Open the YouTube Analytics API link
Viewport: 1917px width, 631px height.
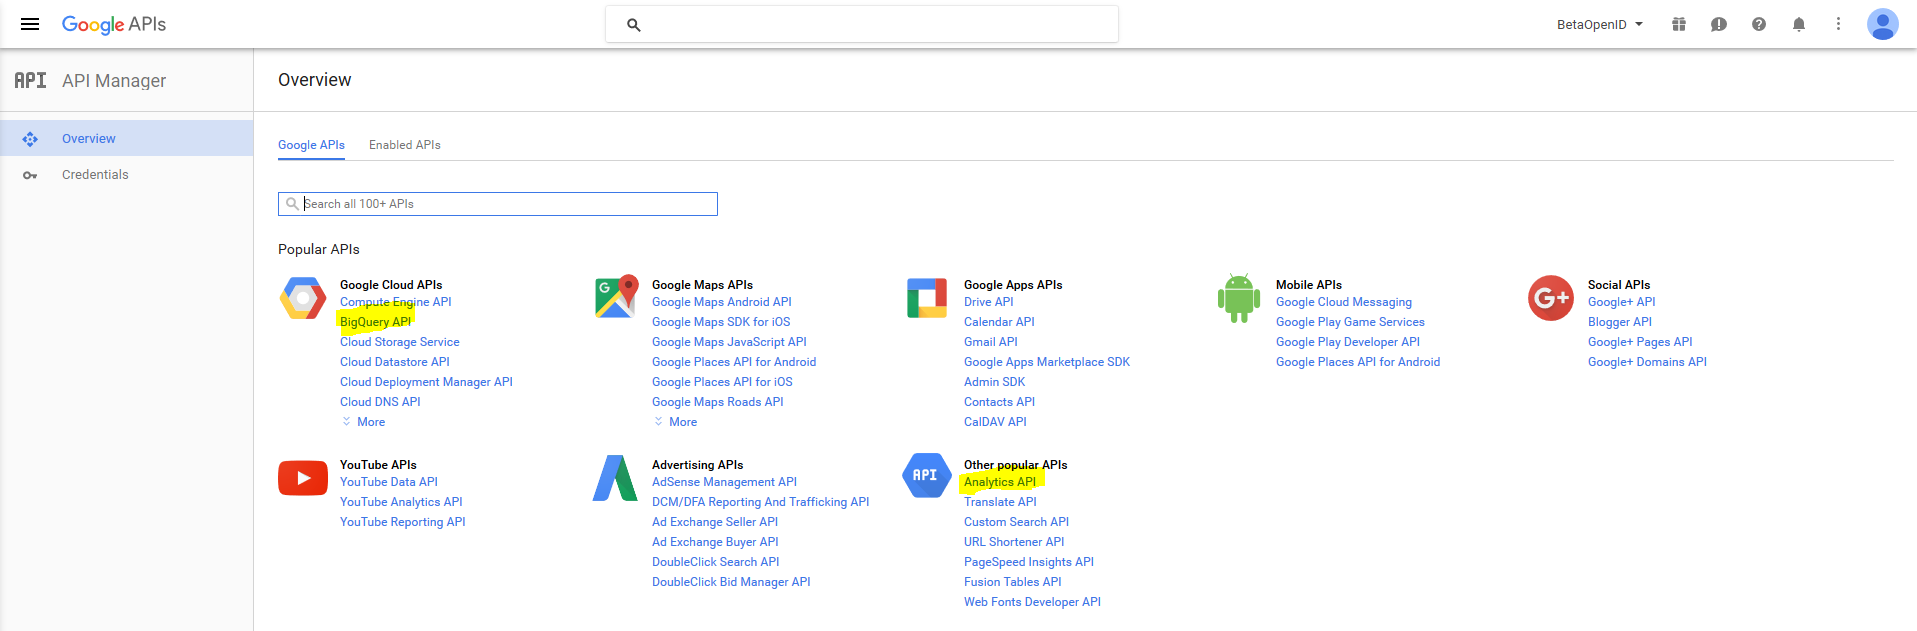click(401, 502)
